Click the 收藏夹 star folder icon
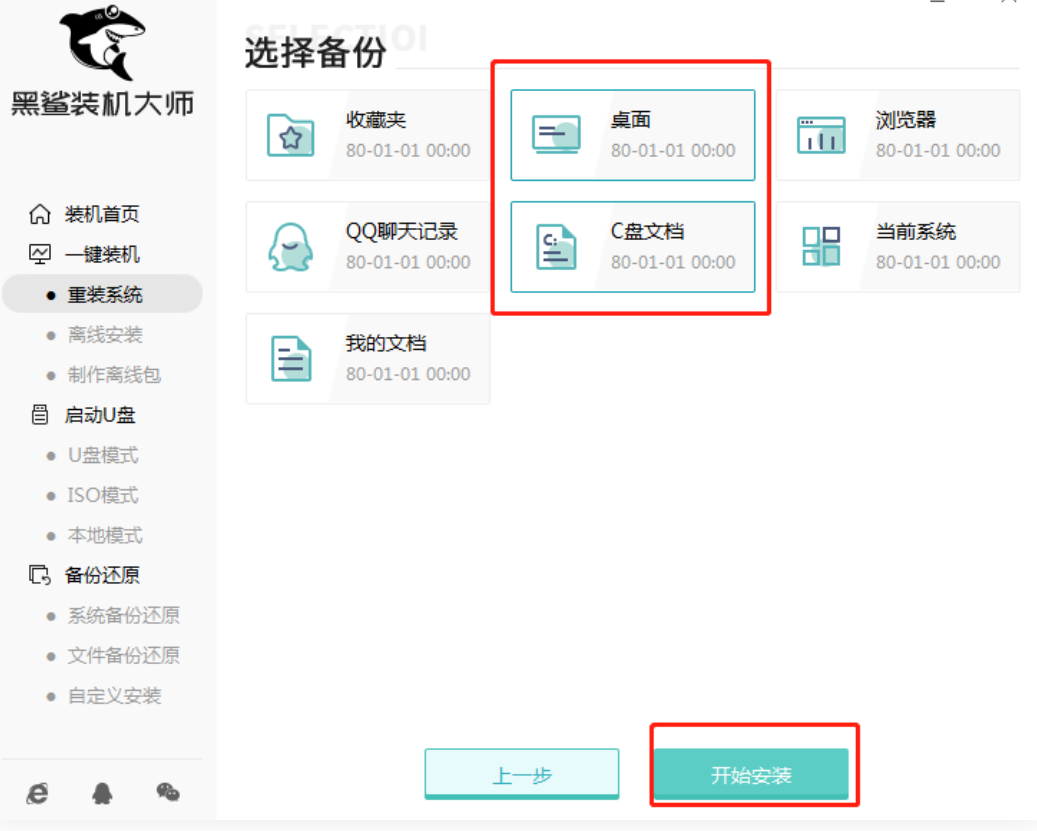 291,136
